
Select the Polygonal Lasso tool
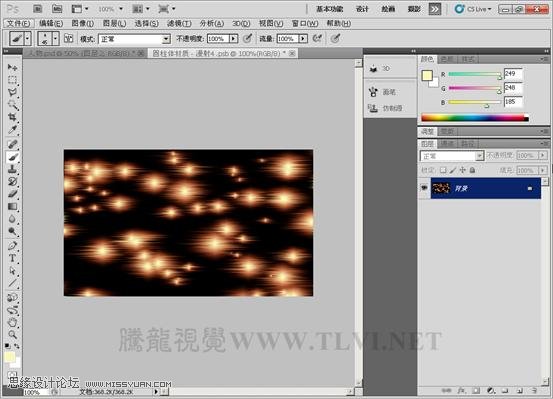tap(13, 92)
